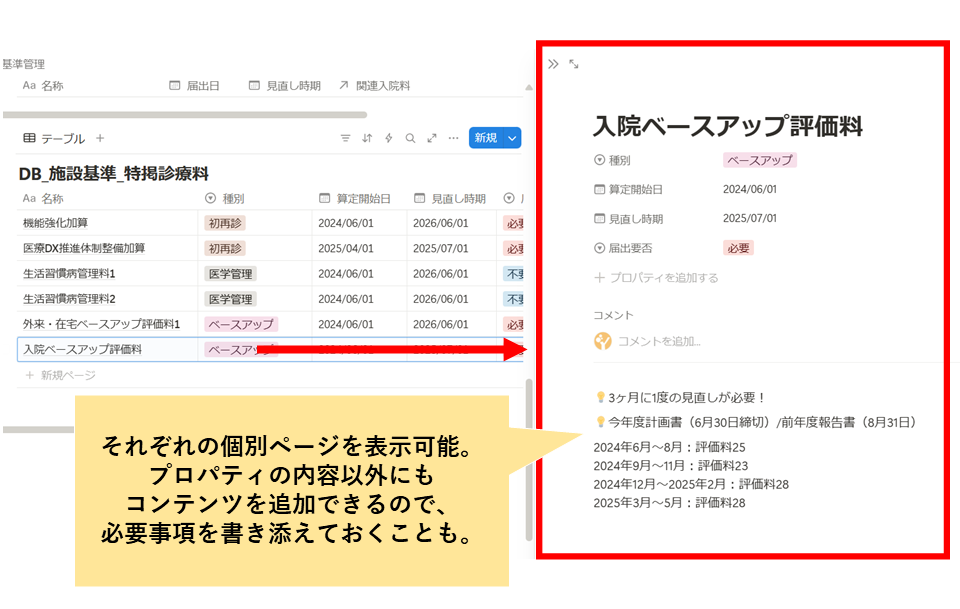Open the 機能強化加算 row
960x609 pixels.
click(56, 223)
